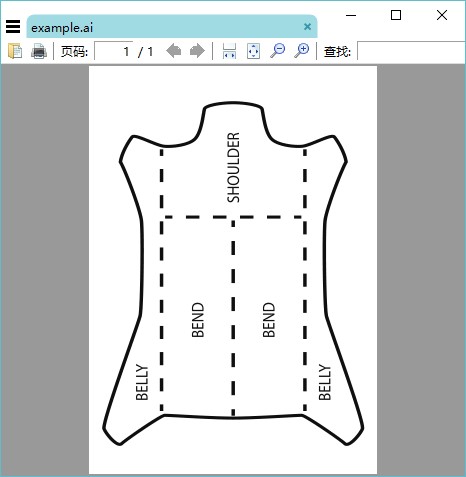Screen dimensions: 466x477
Task: Click the left BEND label
Action: [x=198, y=320]
